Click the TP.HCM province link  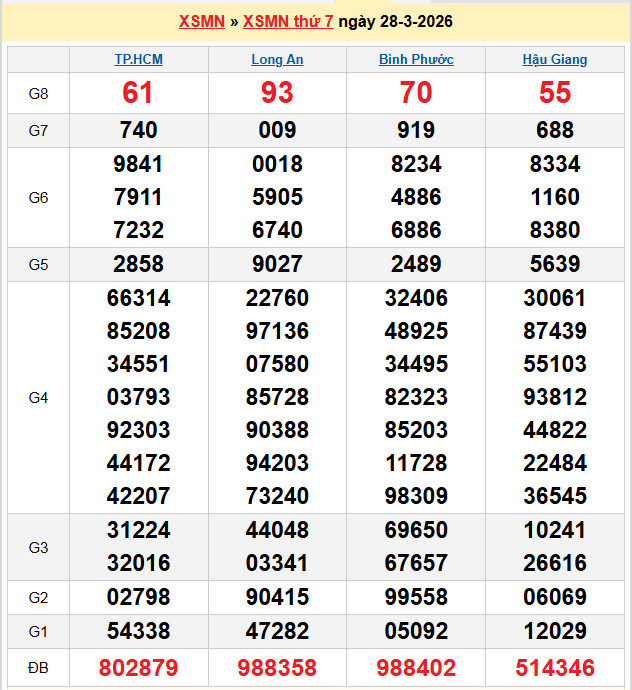point(138,59)
